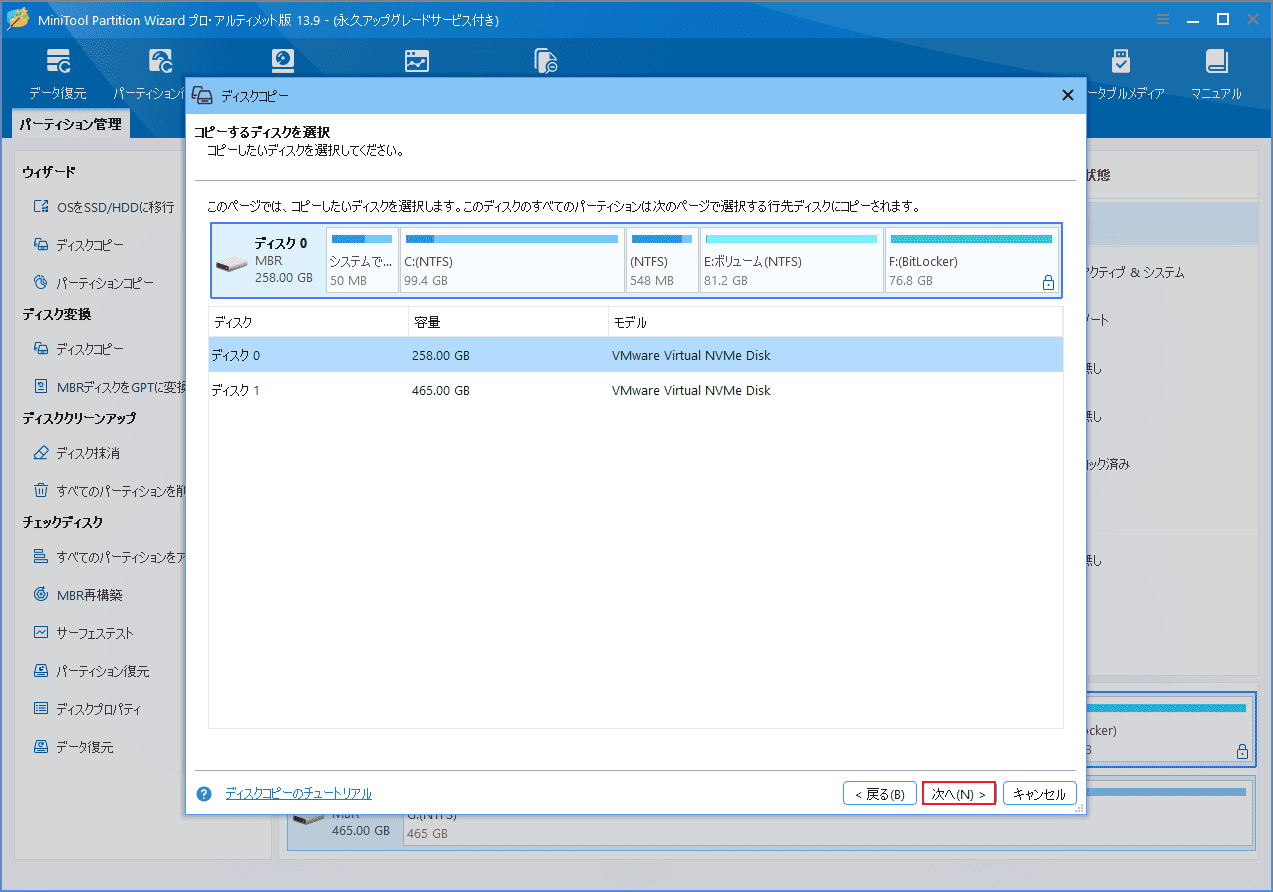Image resolution: width=1273 pixels, height=892 pixels.
Task: Open Partition Recovery in the sidebar
Action: 91,671
